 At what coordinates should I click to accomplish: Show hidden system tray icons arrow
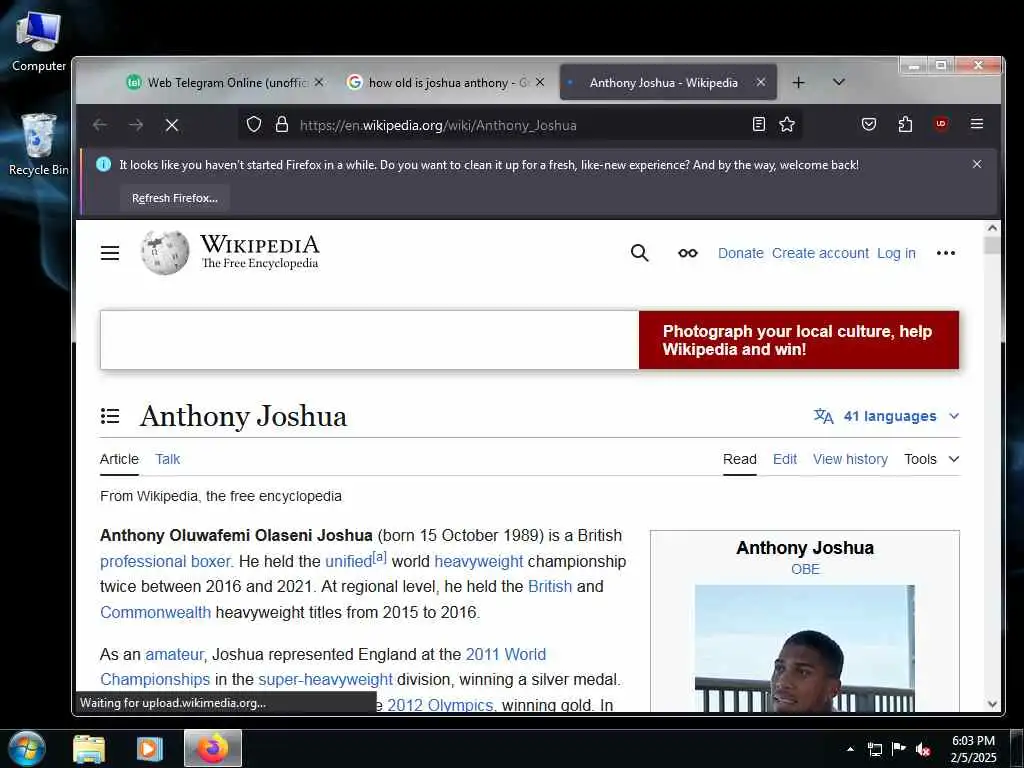point(850,749)
